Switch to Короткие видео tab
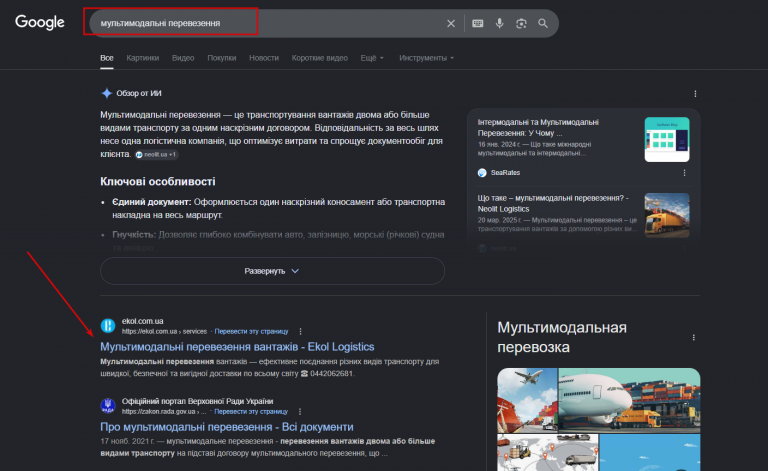768x471 pixels. click(319, 58)
